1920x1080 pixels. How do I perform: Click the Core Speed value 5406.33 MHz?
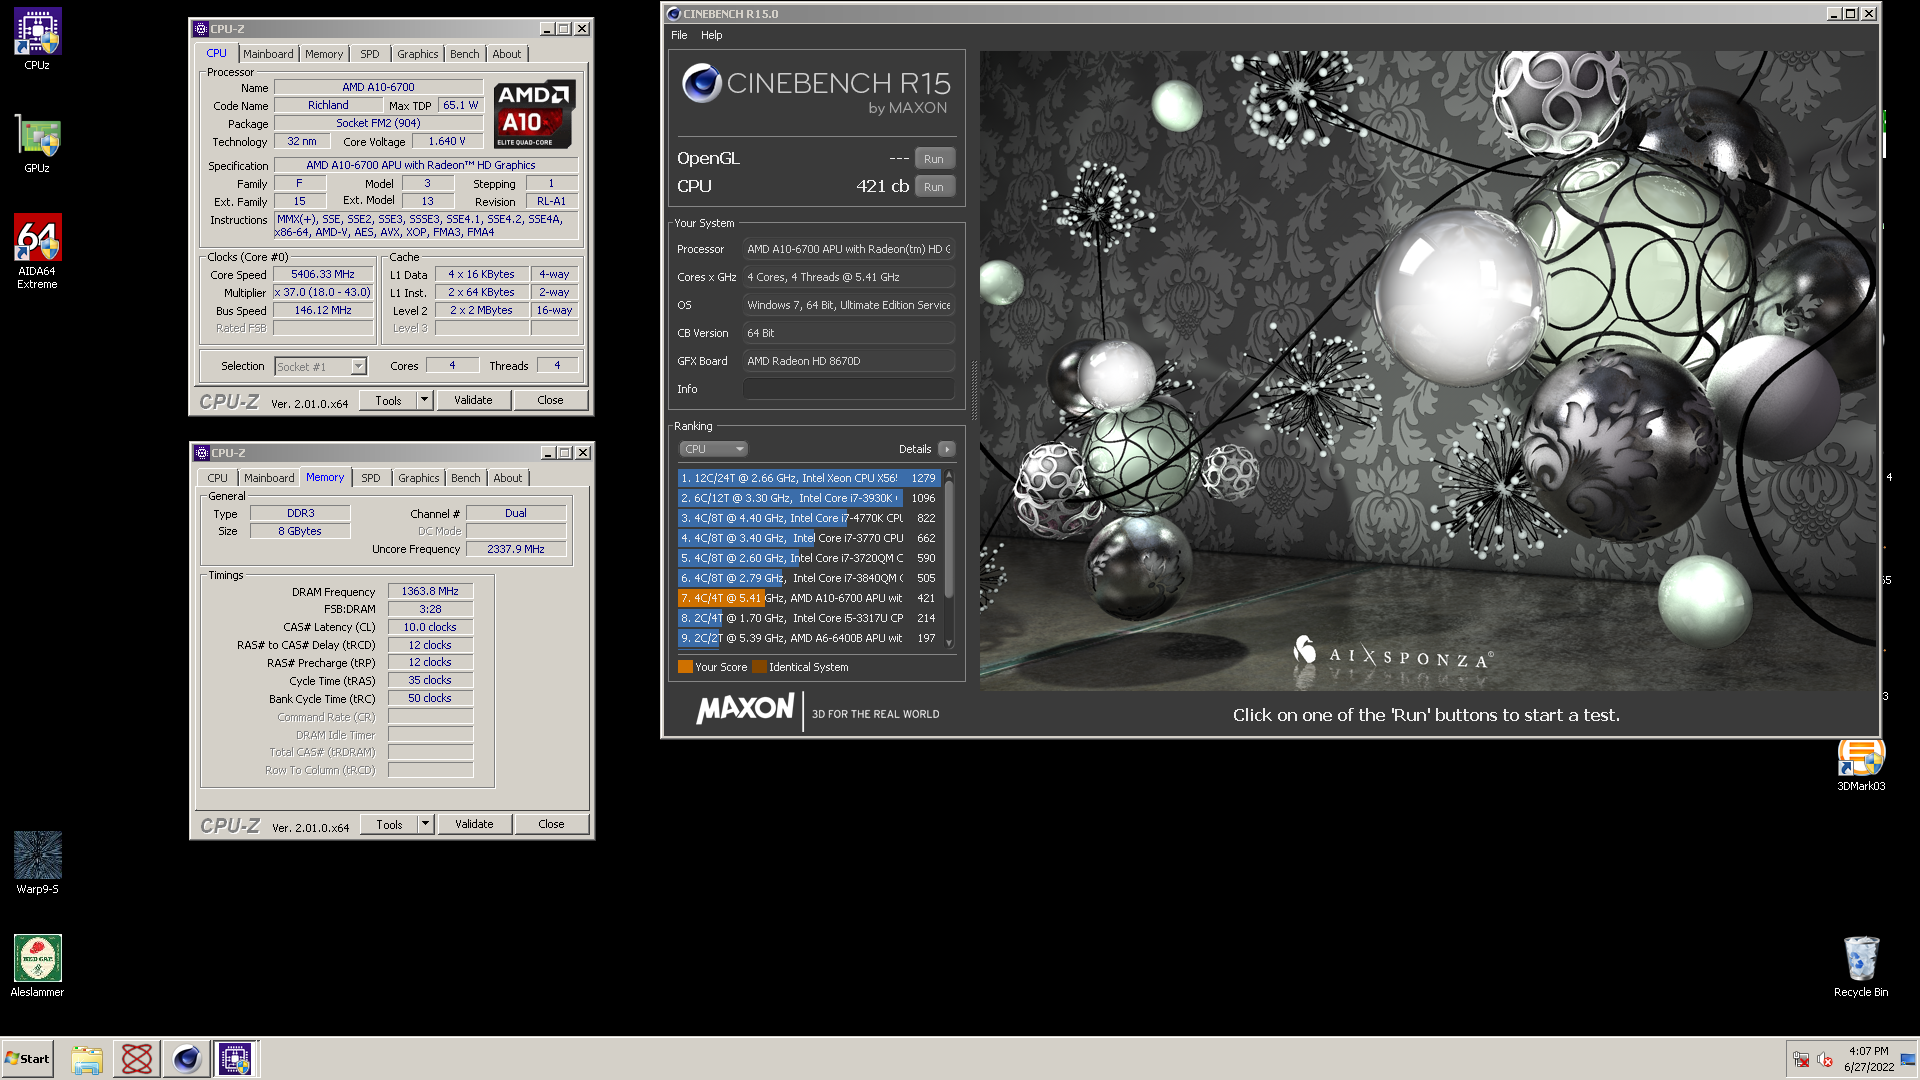[x=323, y=274]
